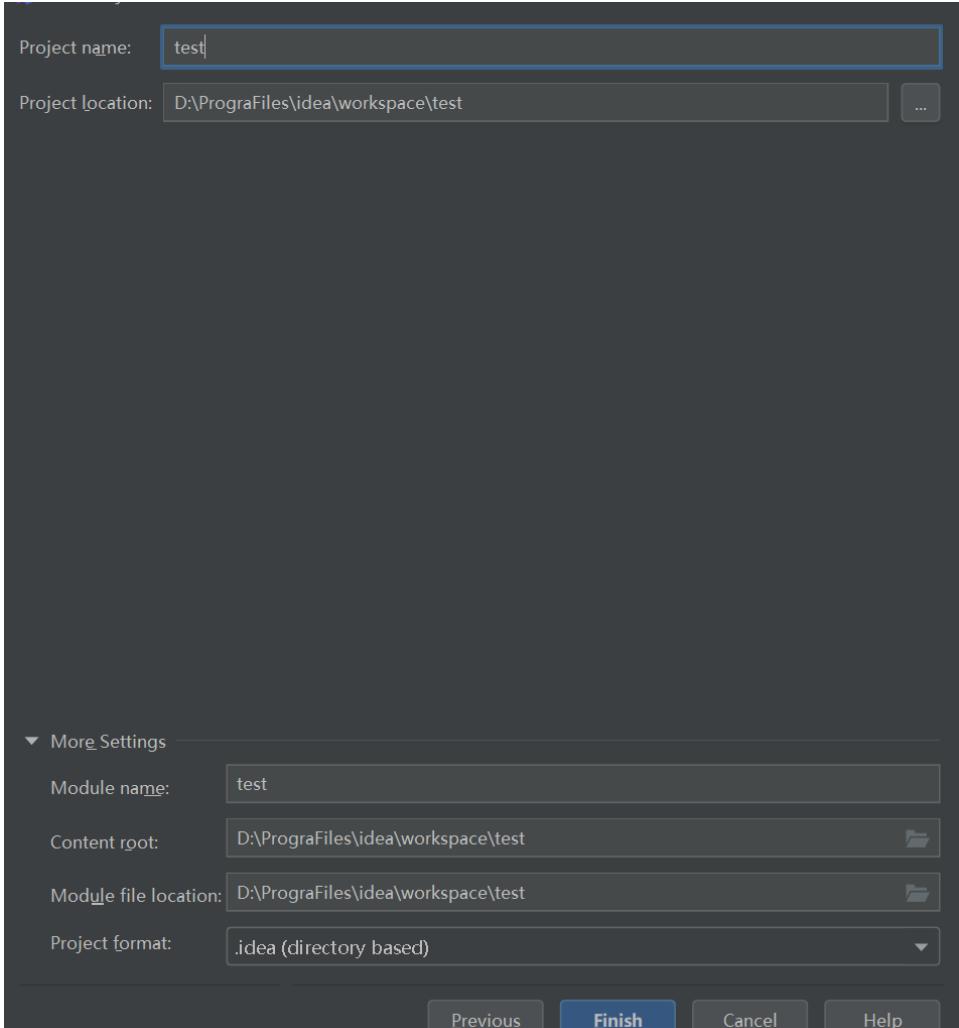This screenshot has height=1028, width=959.
Task: Click the Project format dropdown arrow
Action: [921, 946]
